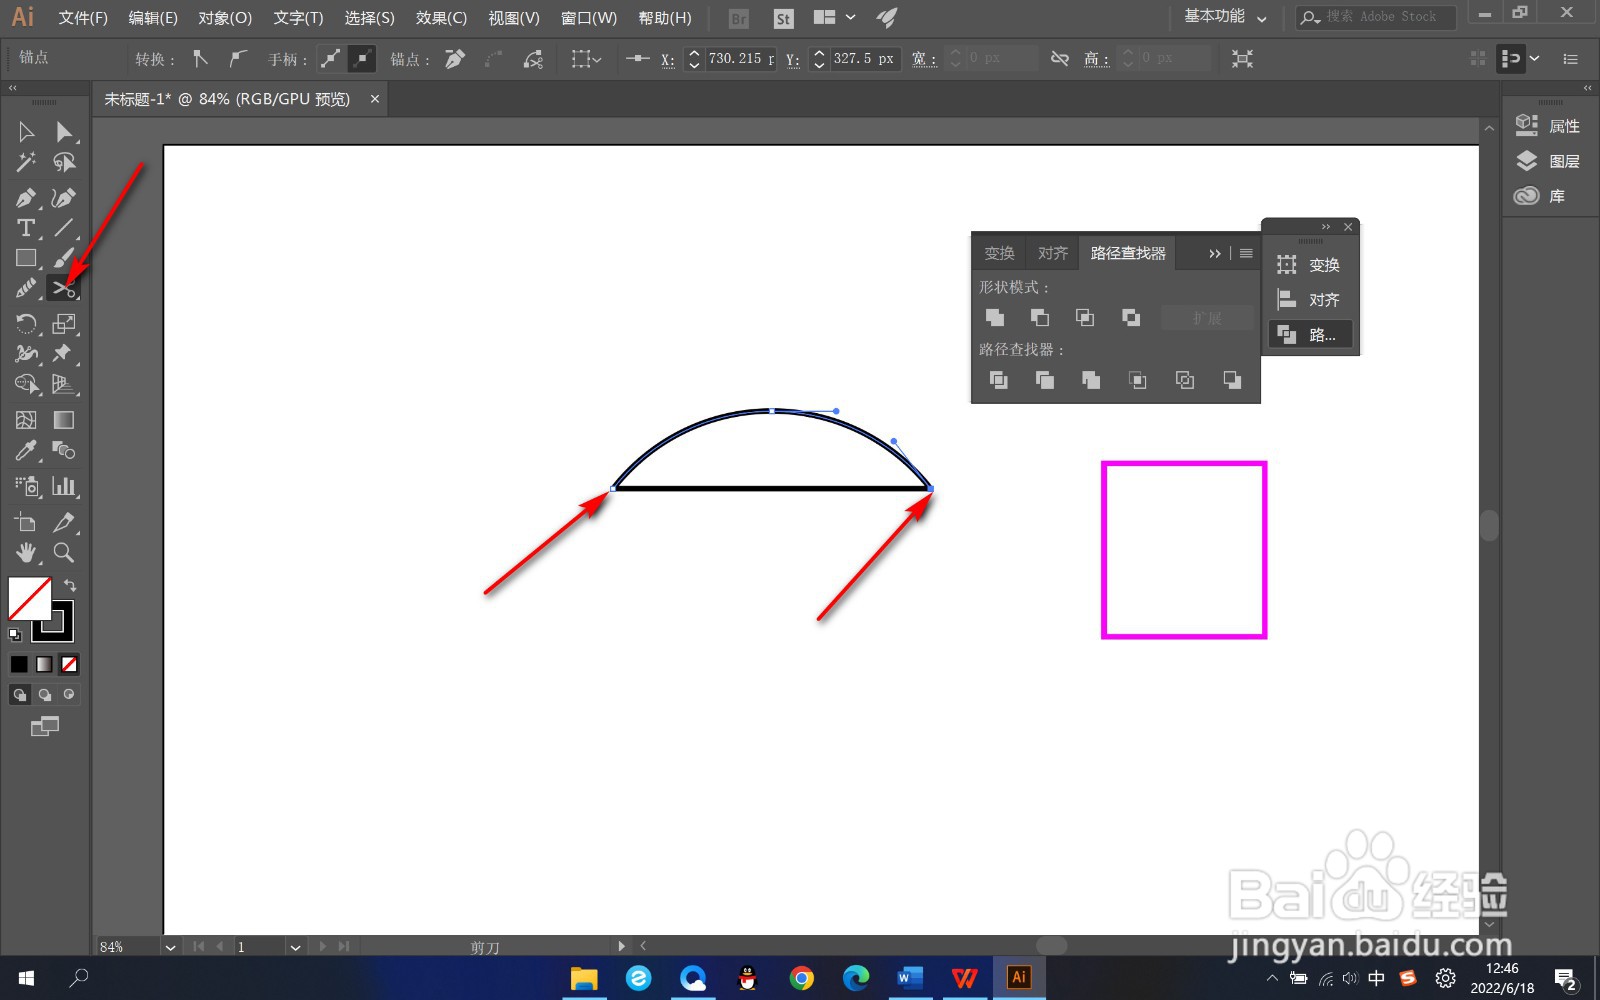1600x1000 pixels.
Task: Open the 对象(O) menu
Action: [x=225, y=18]
